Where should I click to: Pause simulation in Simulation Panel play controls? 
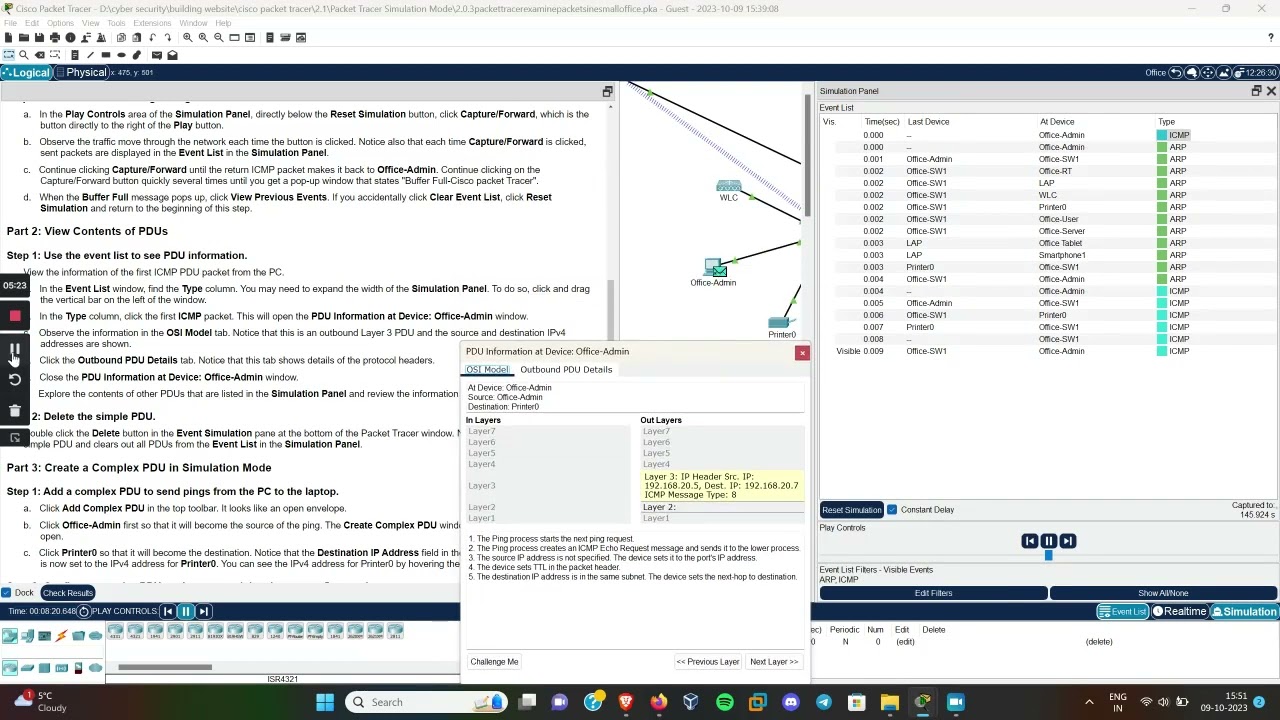tap(1048, 541)
